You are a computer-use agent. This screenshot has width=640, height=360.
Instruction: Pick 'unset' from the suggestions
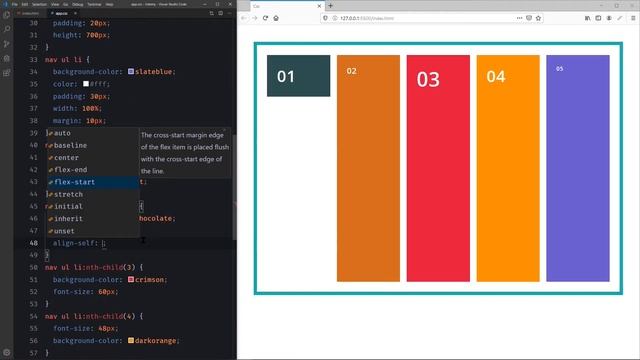93,231
